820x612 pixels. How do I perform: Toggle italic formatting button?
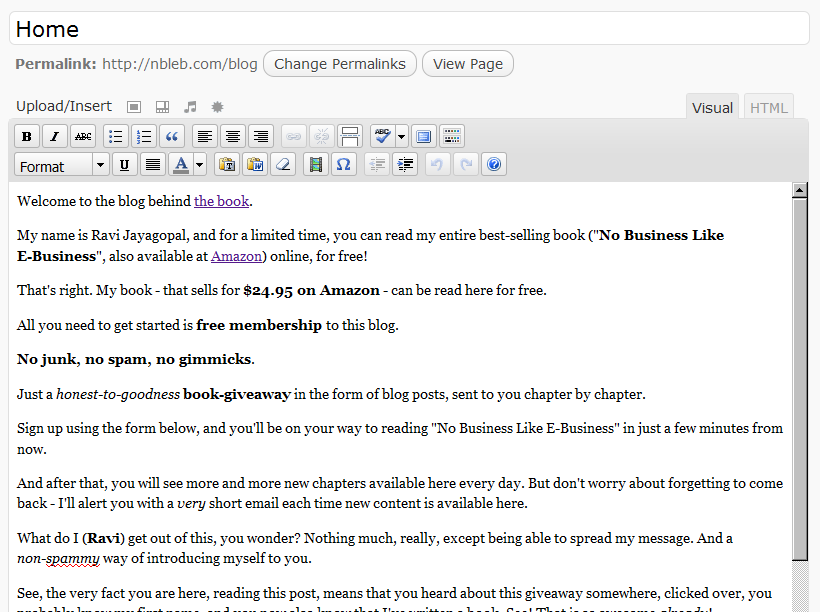coord(55,137)
